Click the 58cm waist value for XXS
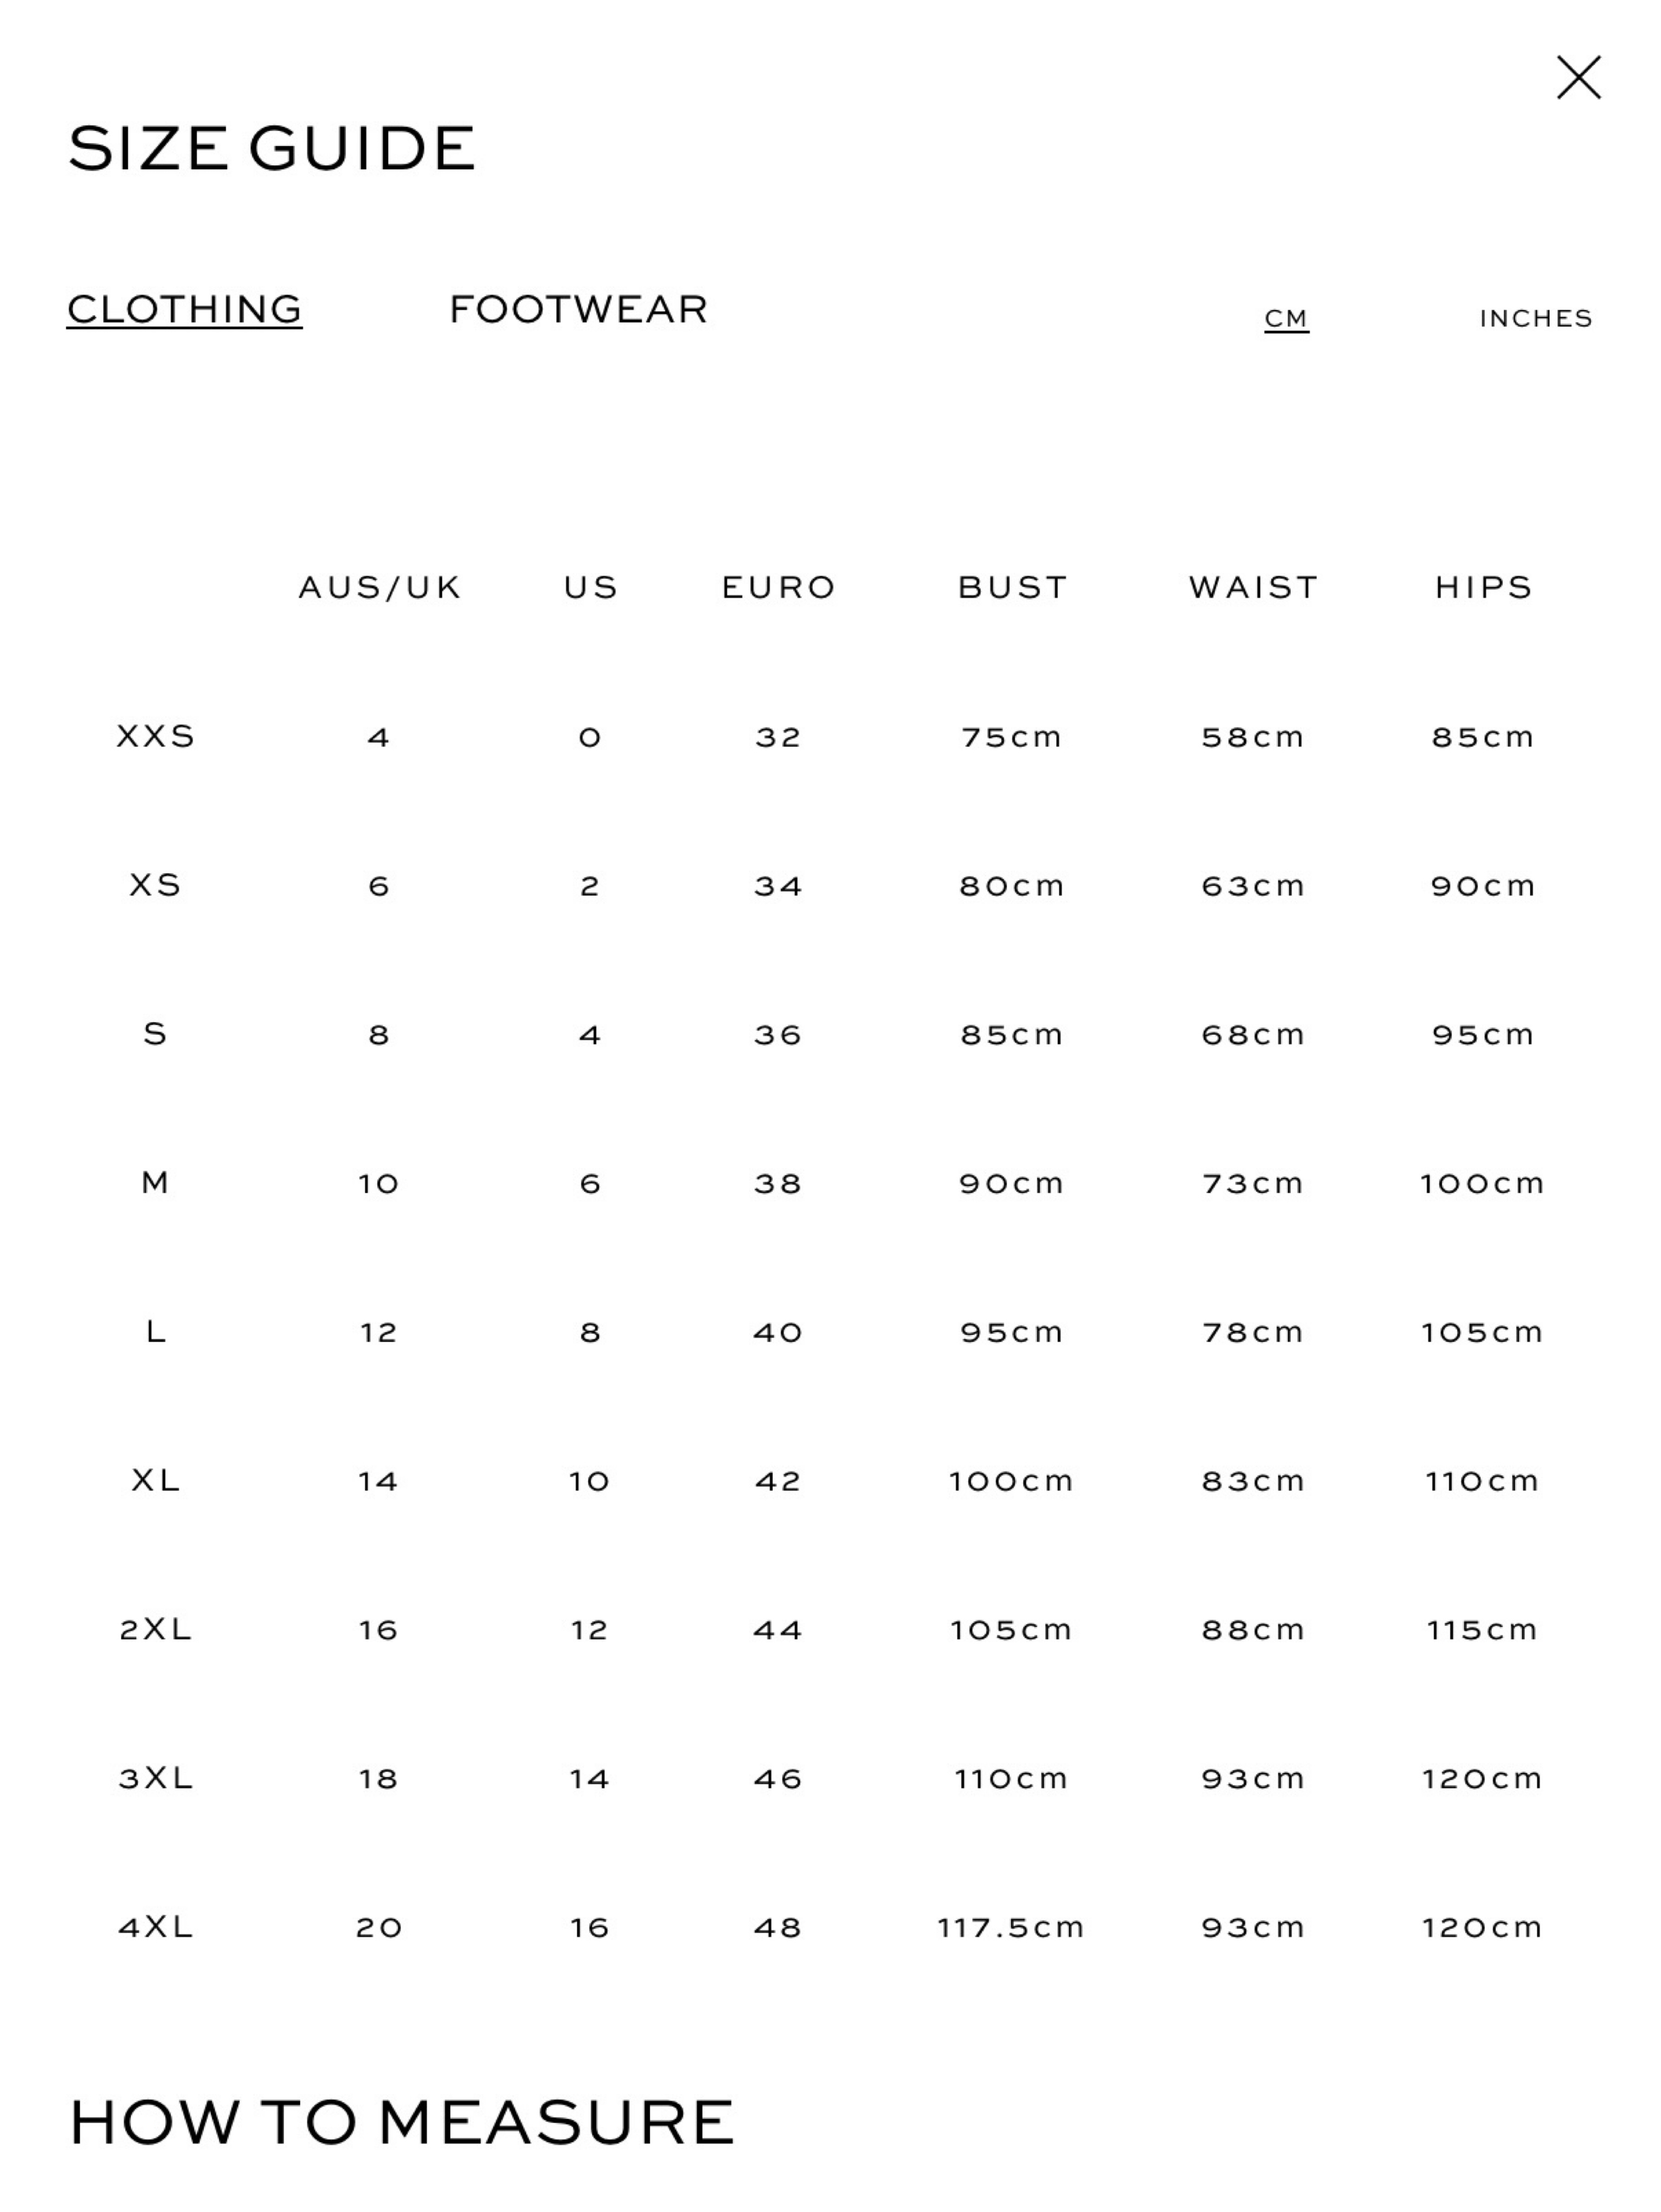 coord(1253,737)
